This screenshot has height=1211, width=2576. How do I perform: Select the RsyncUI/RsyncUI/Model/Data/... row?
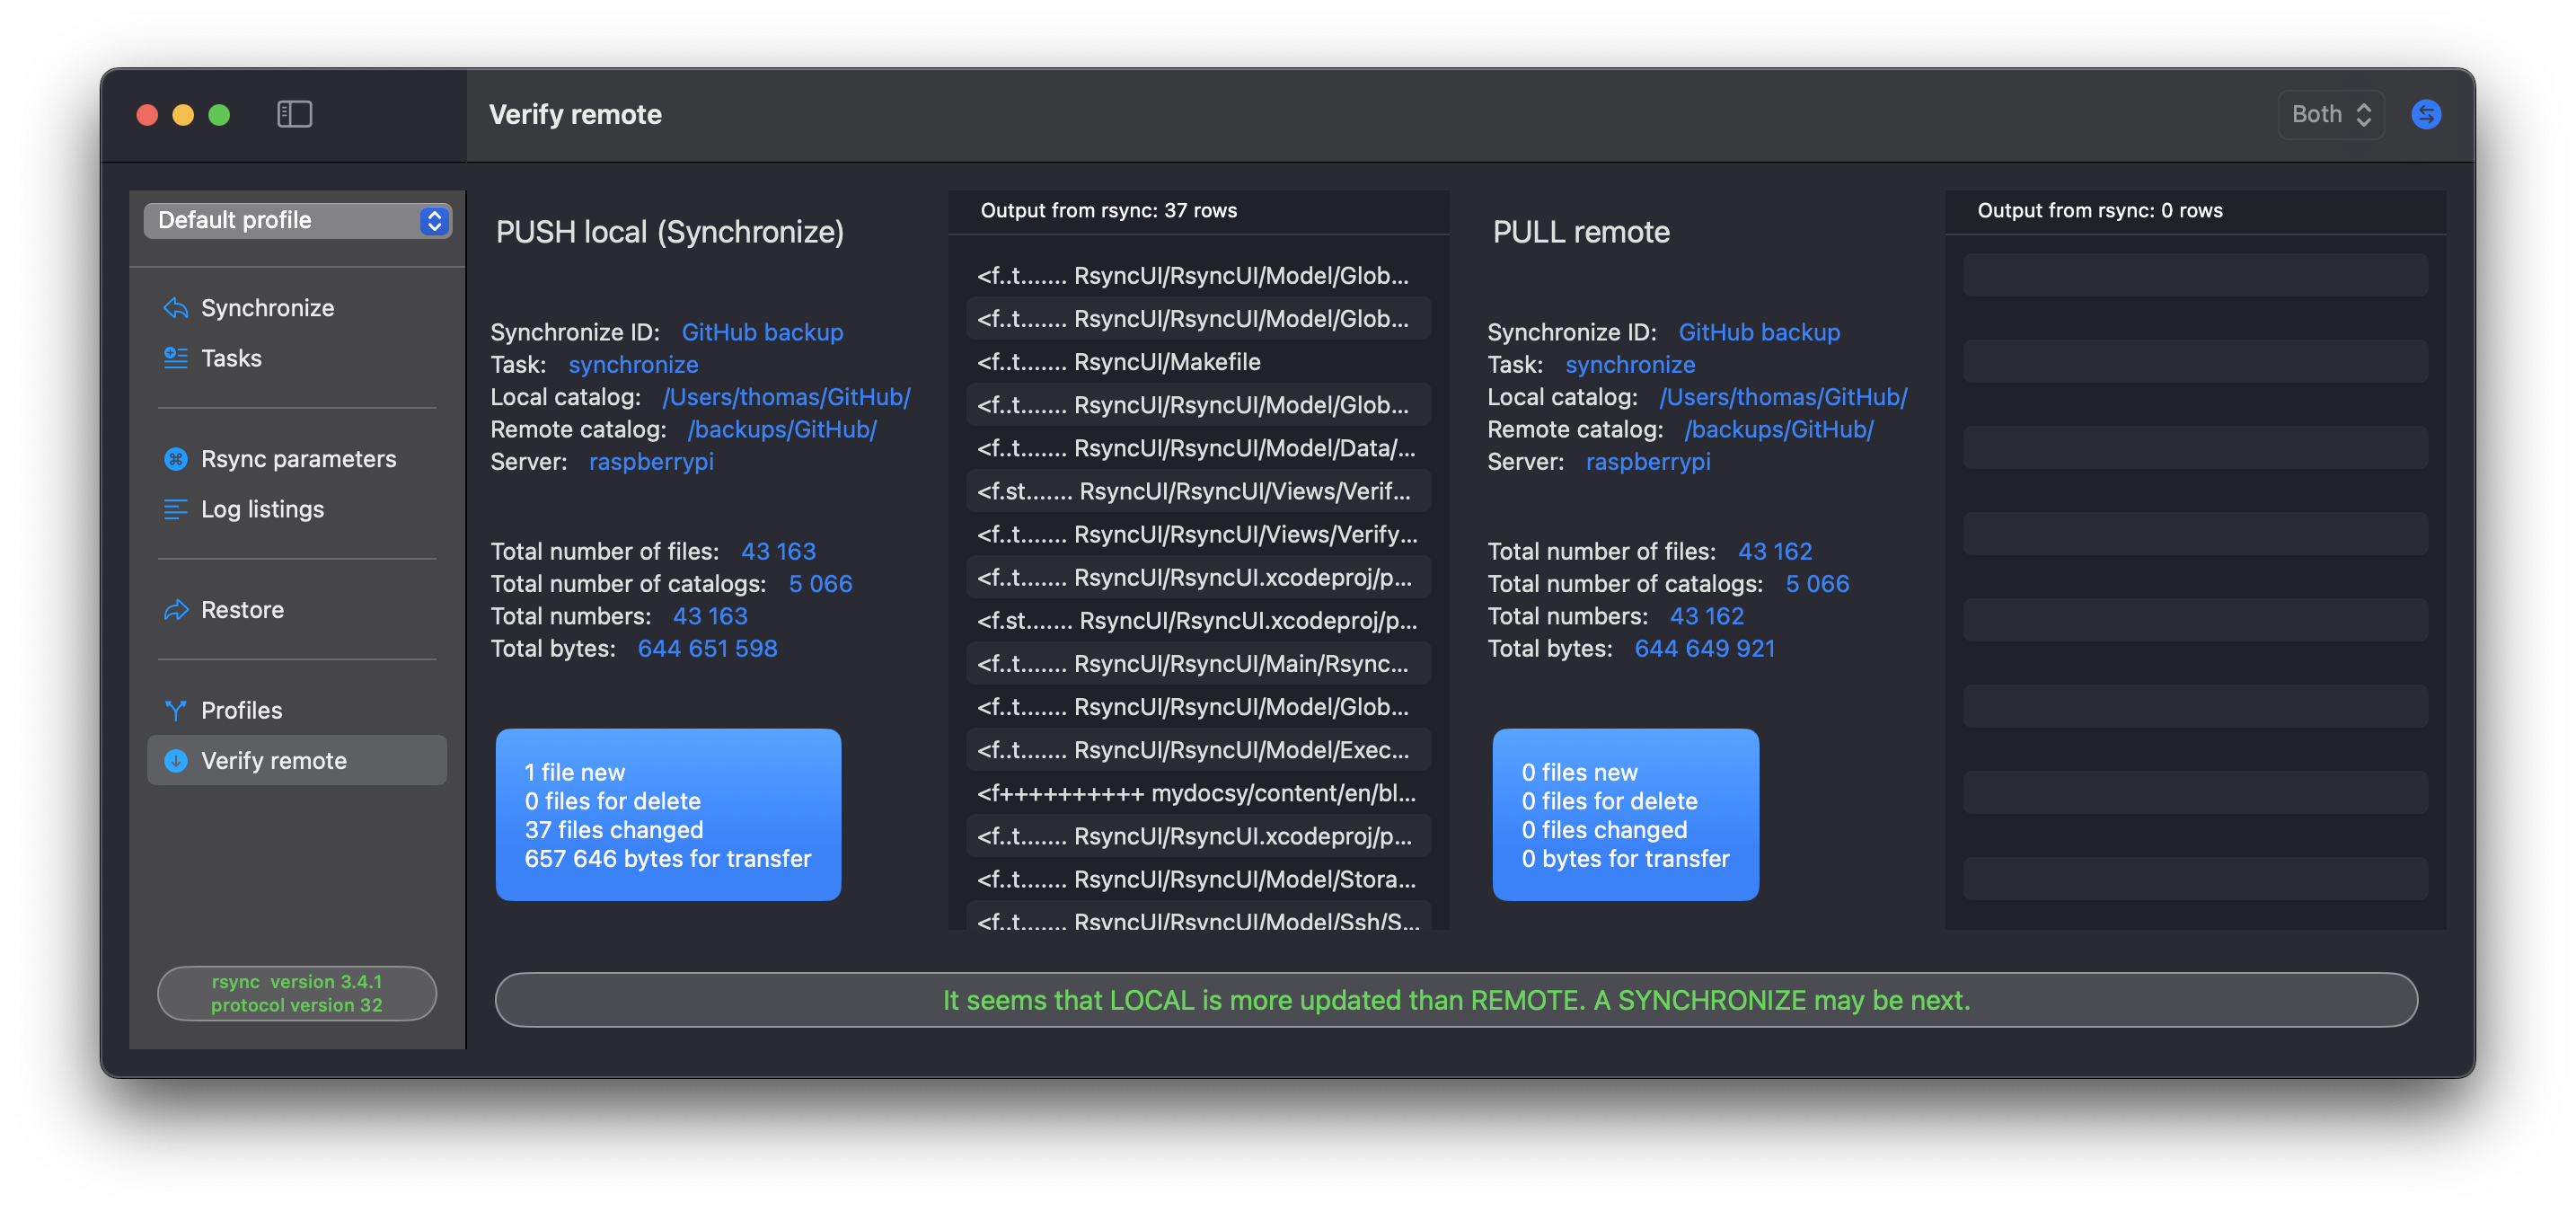[x=1198, y=447]
